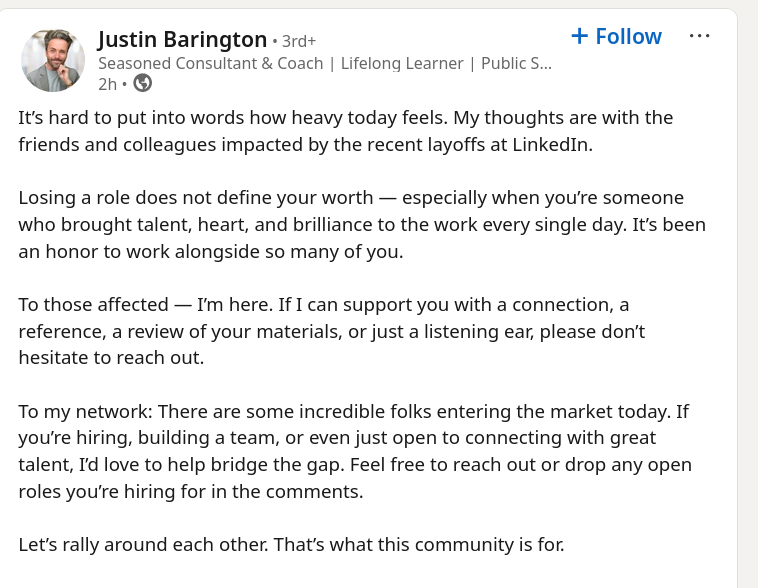This screenshot has height=588, width=758.
Task: Click the 2h post timestamp
Action: pos(107,84)
